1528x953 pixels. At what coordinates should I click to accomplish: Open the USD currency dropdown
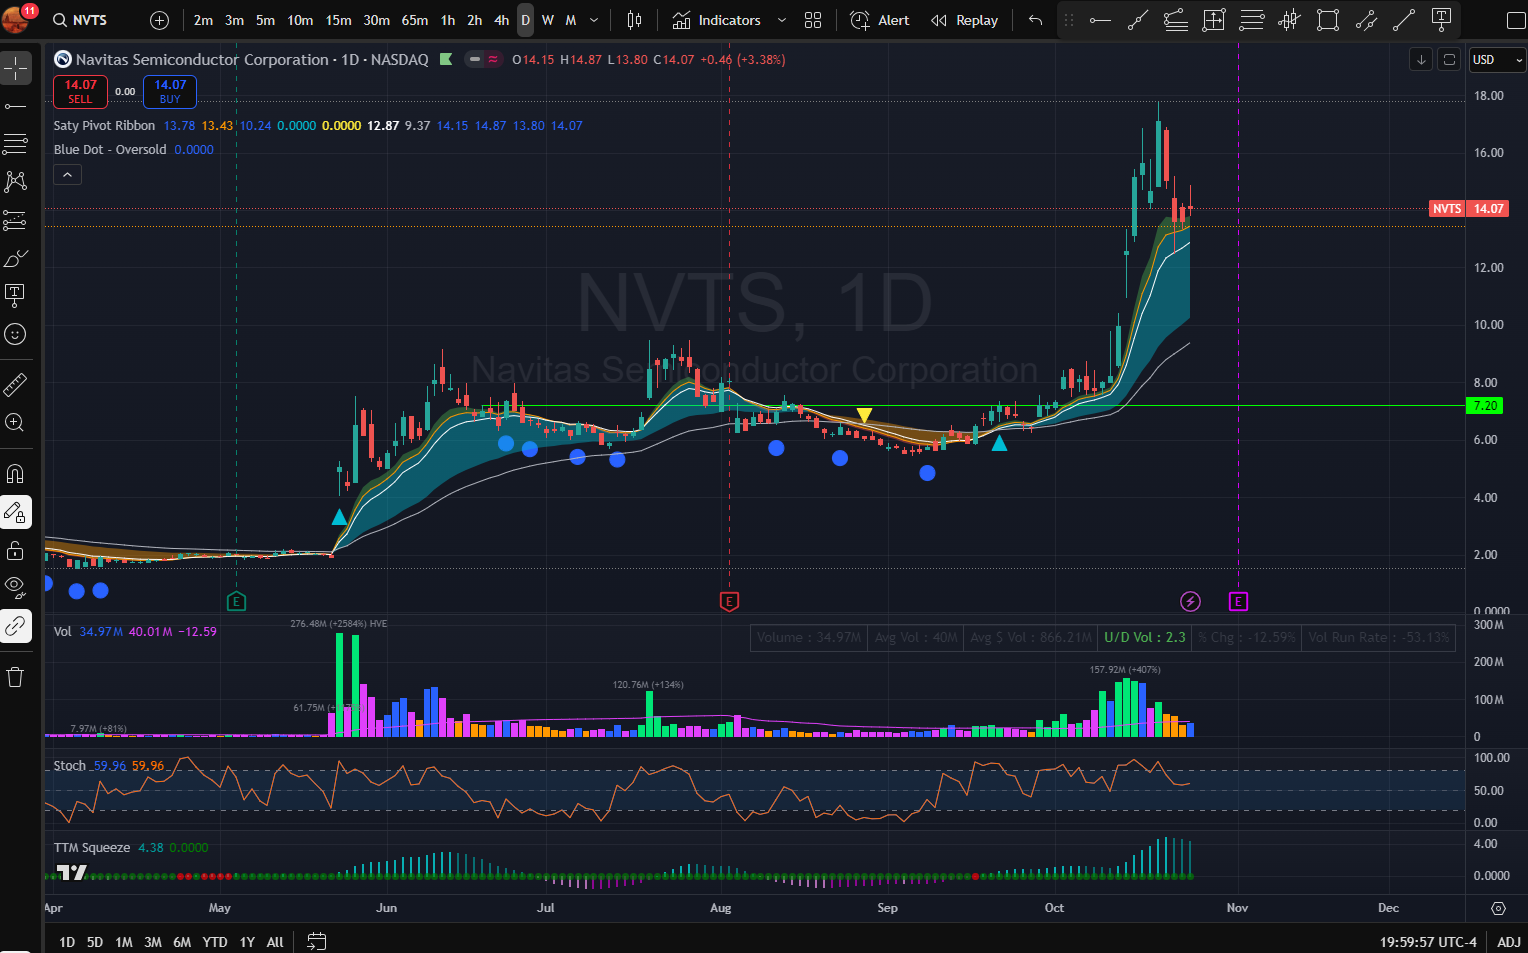coord(1497,60)
